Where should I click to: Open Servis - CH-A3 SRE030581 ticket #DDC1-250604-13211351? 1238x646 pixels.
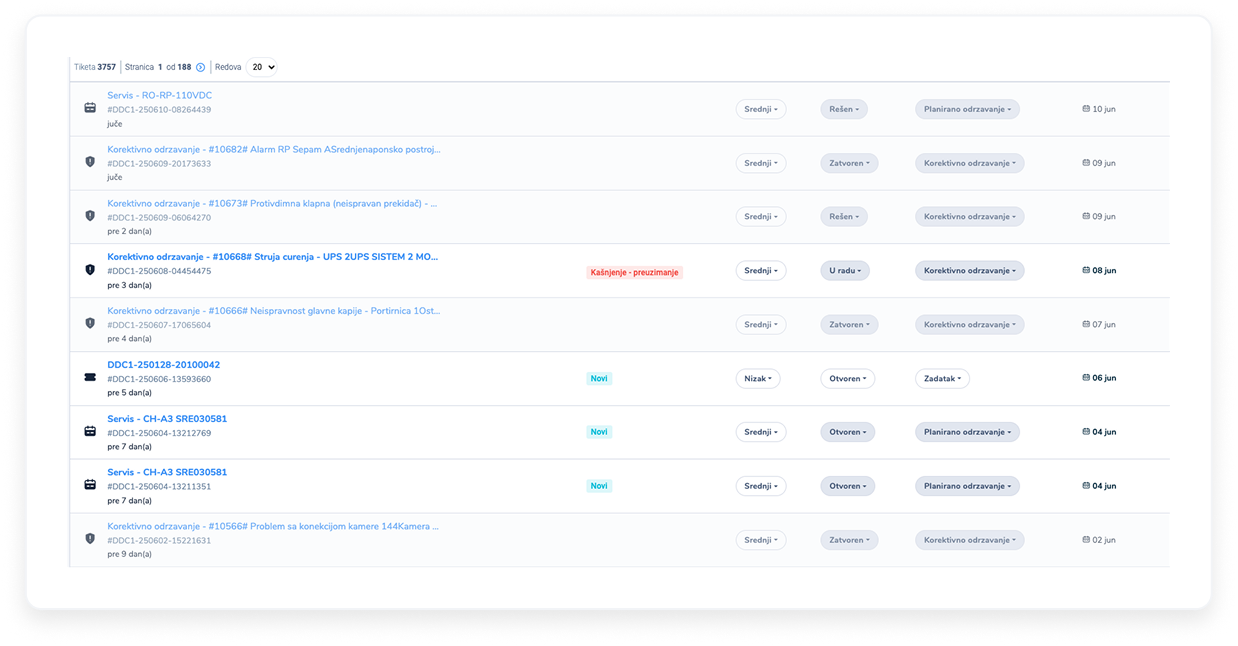(167, 472)
